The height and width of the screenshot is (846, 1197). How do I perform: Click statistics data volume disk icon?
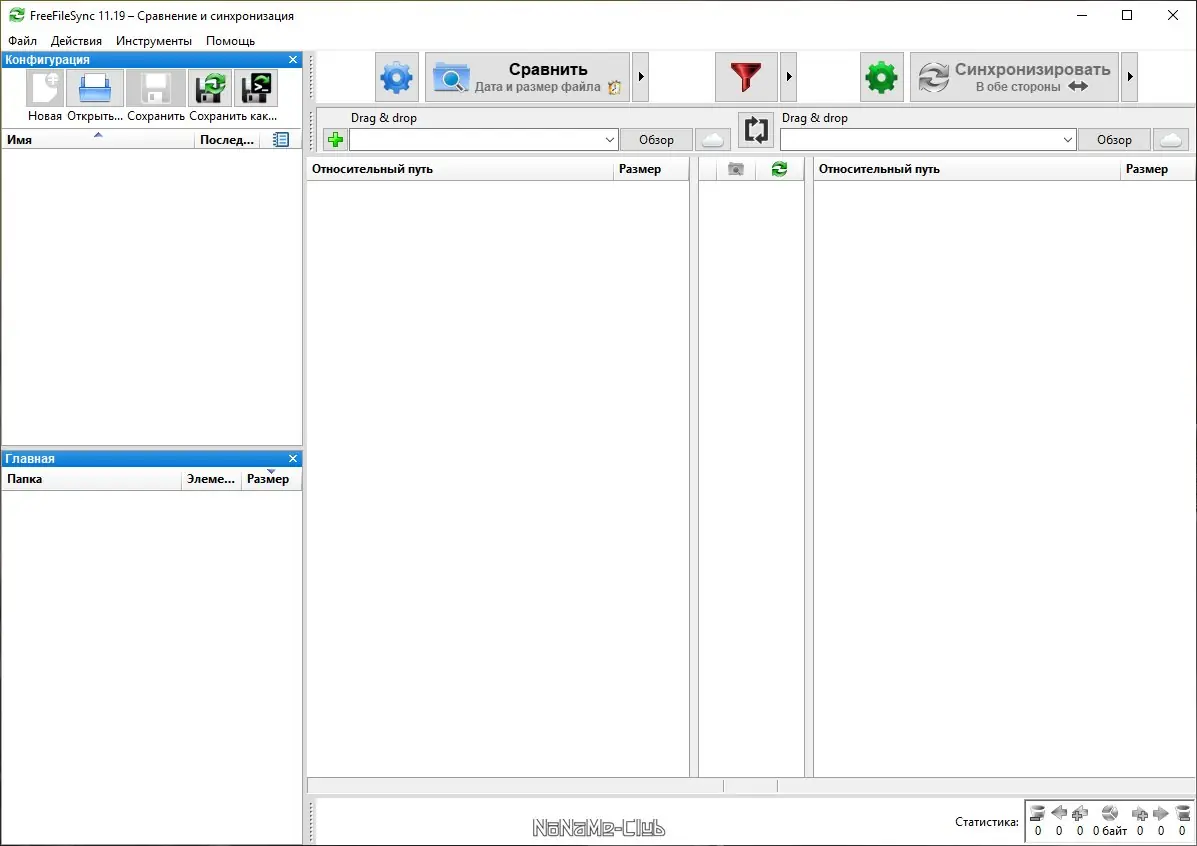[1110, 813]
